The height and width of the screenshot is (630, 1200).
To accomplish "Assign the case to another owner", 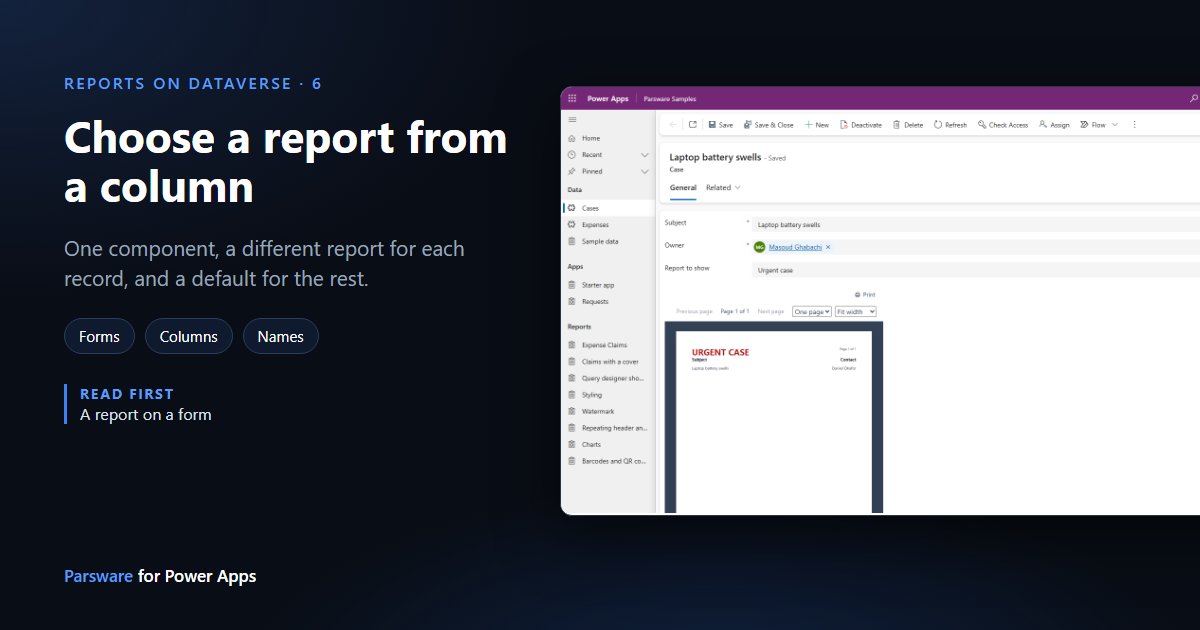I will click(x=1054, y=125).
